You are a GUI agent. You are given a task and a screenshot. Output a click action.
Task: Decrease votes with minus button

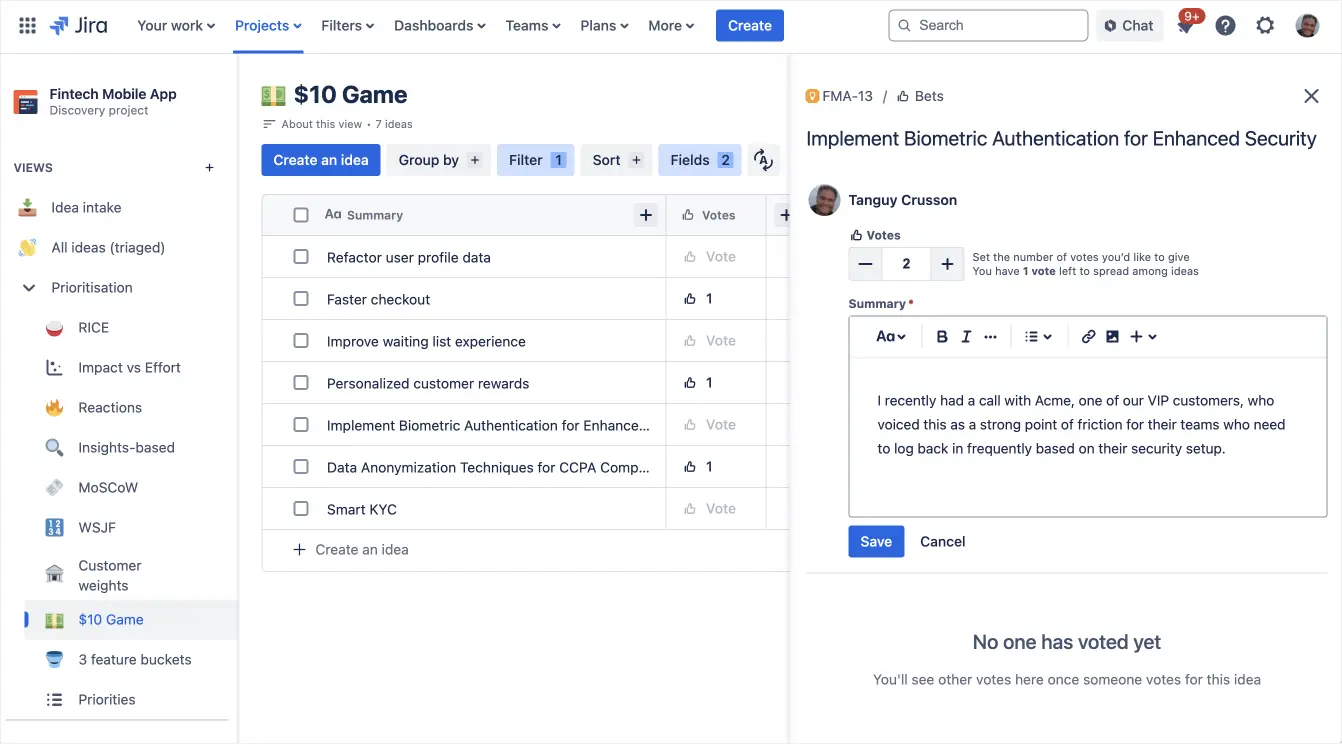tap(866, 264)
